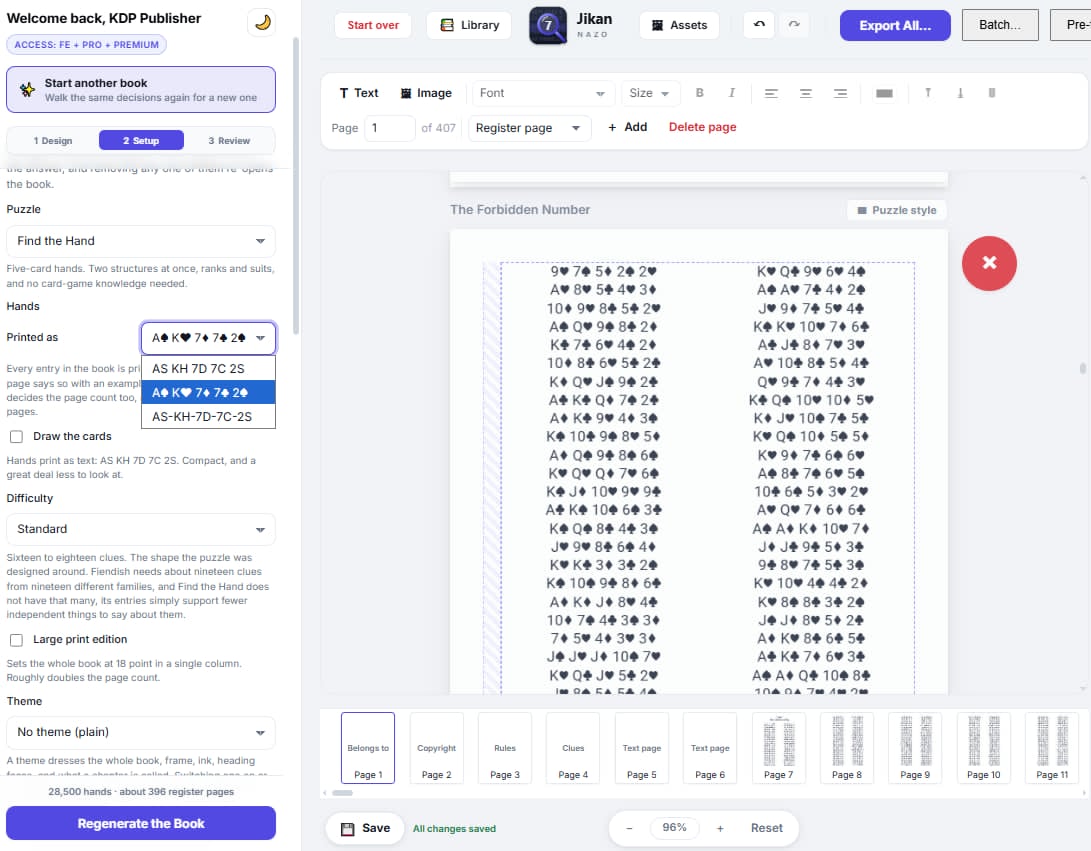This screenshot has height=851, width=1091.
Task: Switch to the 3 Review tab
Action: pyautogui.click(x=229, y=141)
